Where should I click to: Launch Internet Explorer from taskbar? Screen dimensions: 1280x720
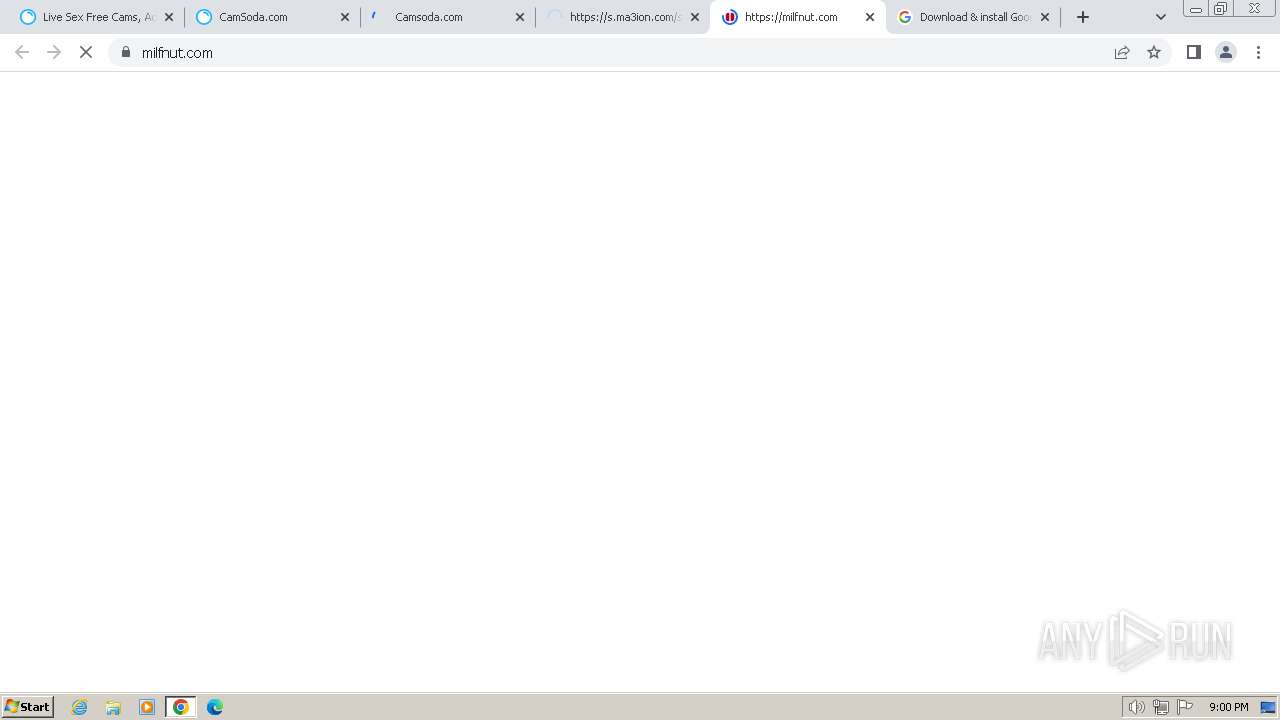pos(80,707)
